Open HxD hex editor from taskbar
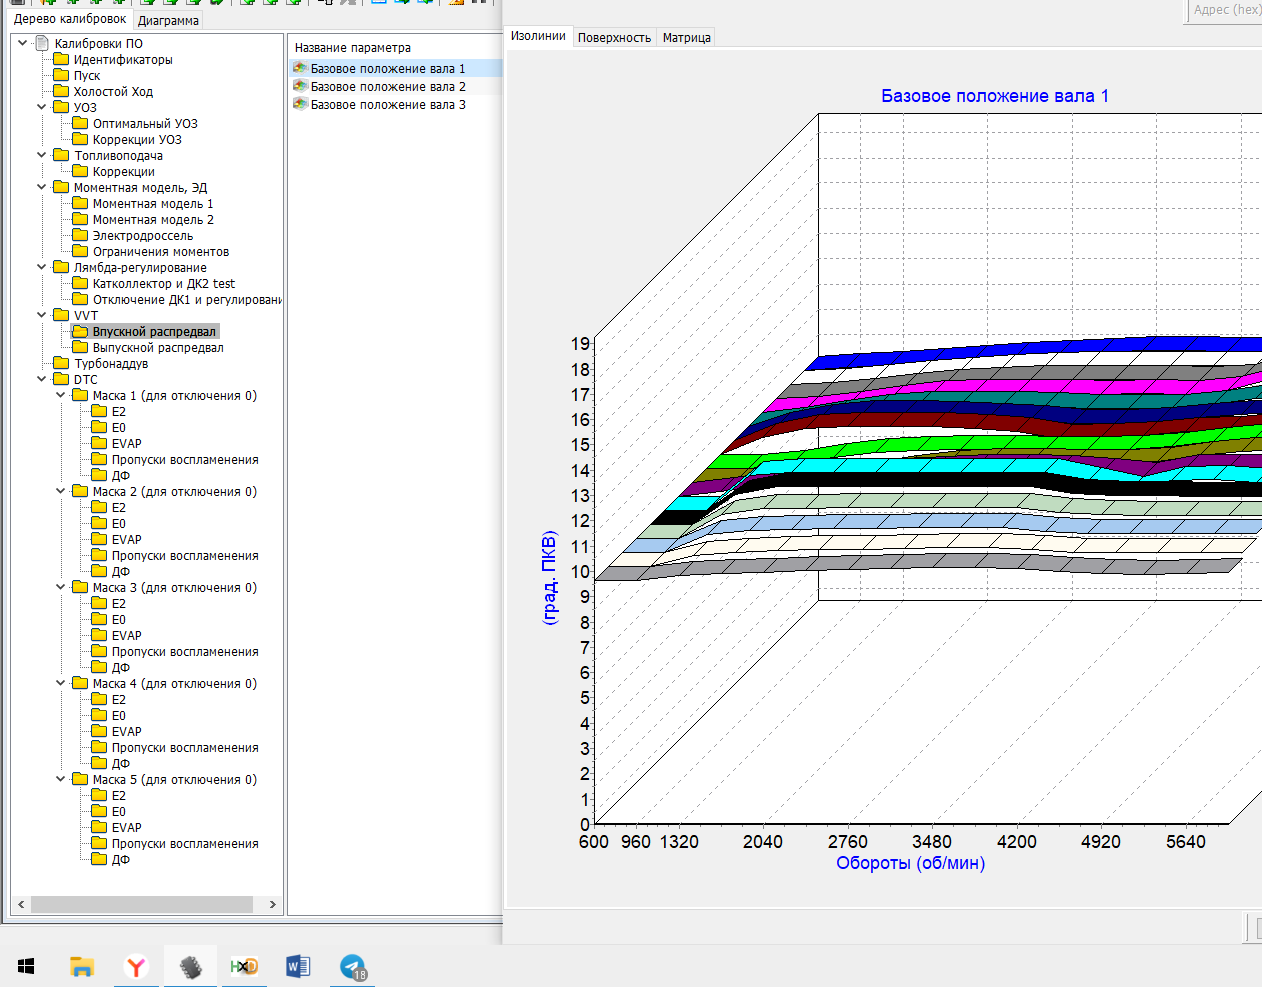 [x=244, y=966]
